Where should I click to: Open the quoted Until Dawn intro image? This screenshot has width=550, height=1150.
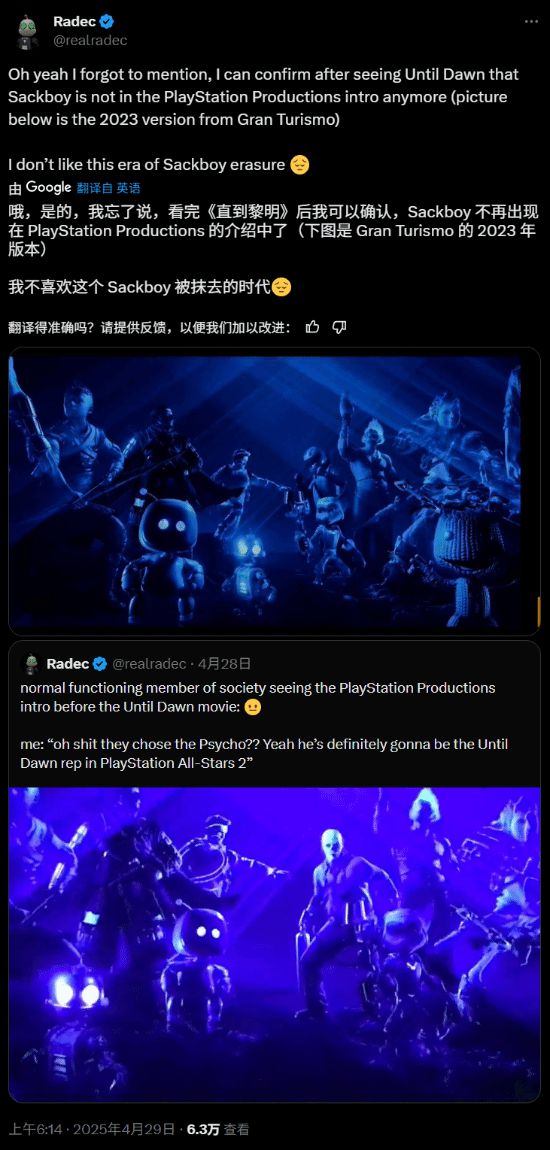coord(275,945)
